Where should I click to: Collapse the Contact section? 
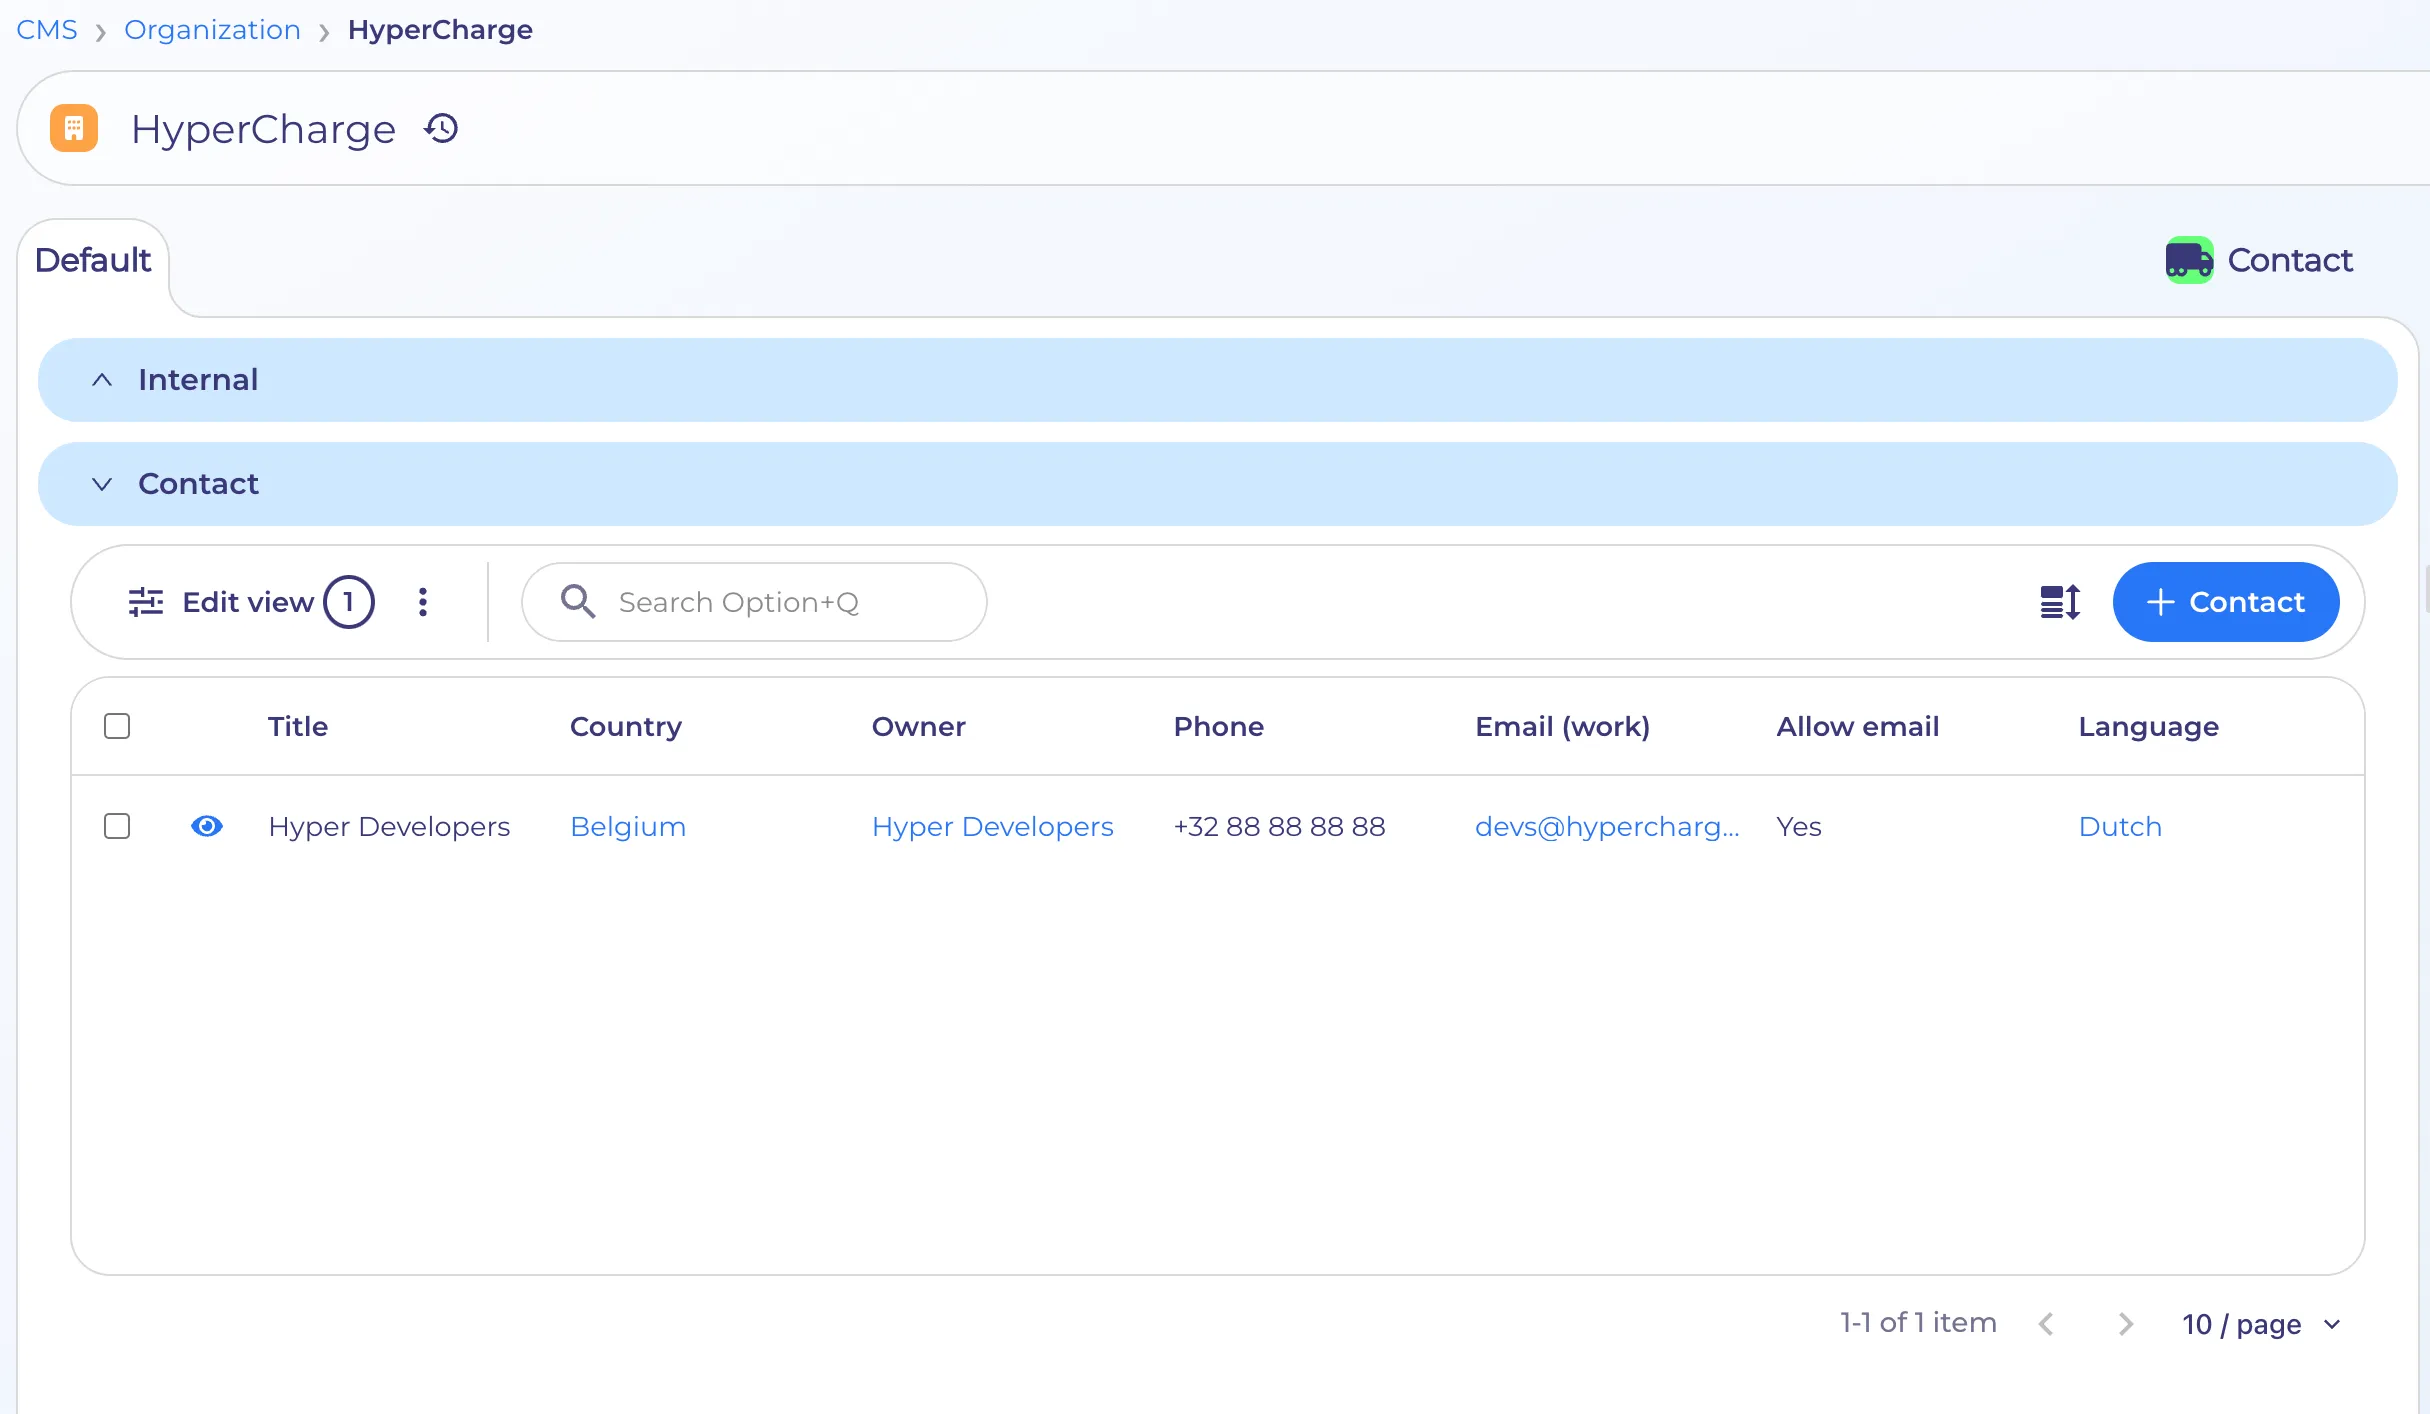click(x=1217, y=484)
